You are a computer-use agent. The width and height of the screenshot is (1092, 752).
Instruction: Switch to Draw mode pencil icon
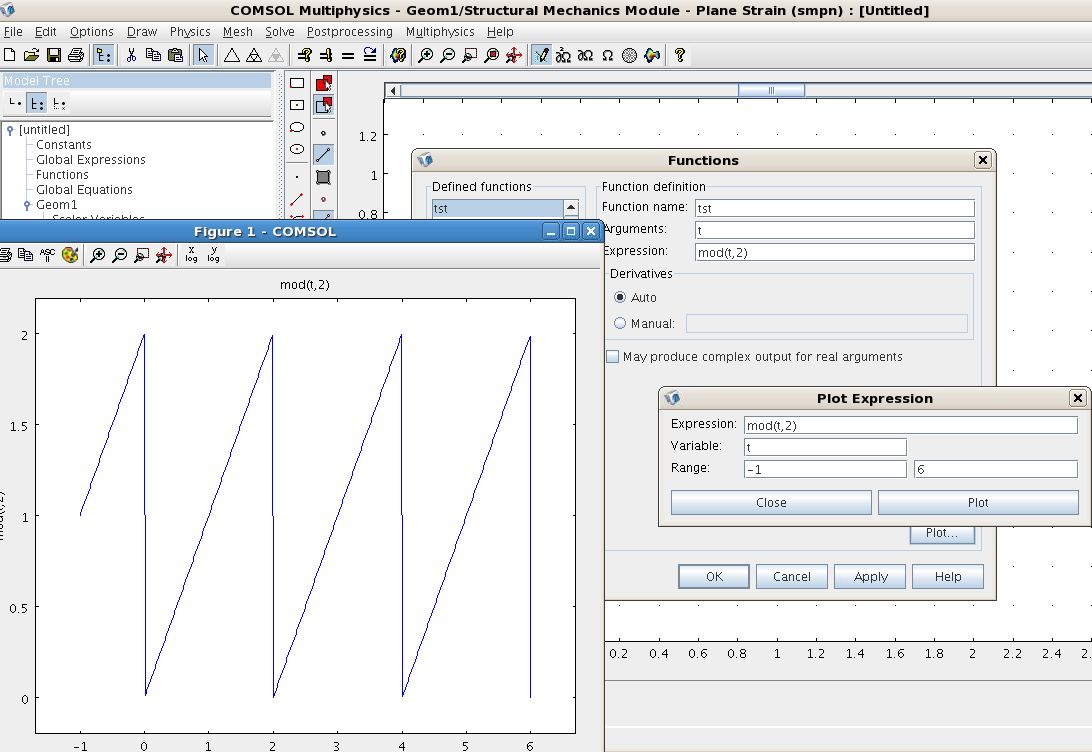pos(541,55)
